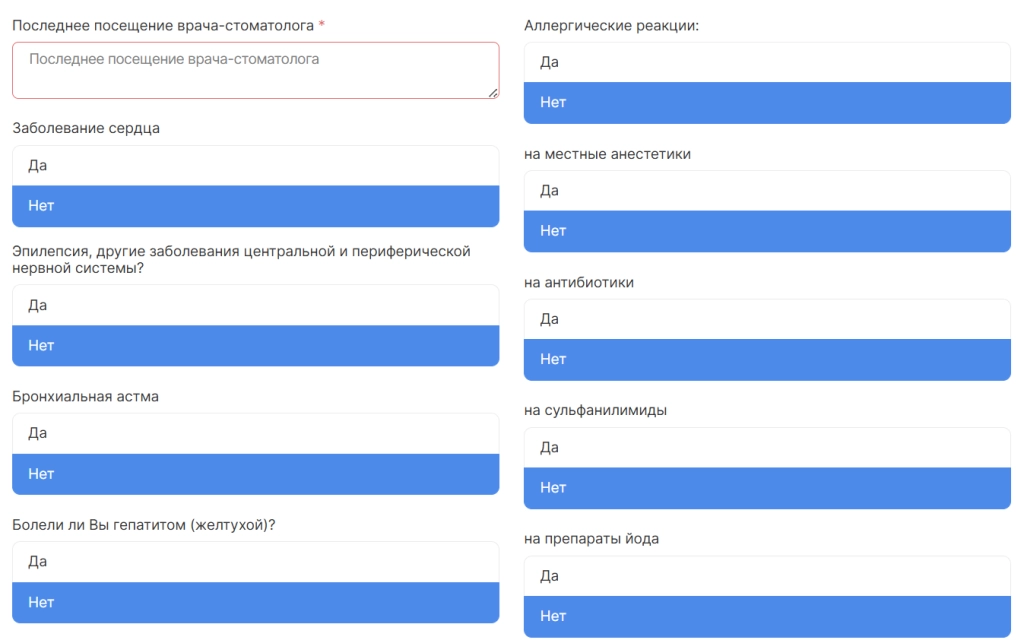
Task: Select 'Нет' for Аллергические реакции
Action: [767, 103]
